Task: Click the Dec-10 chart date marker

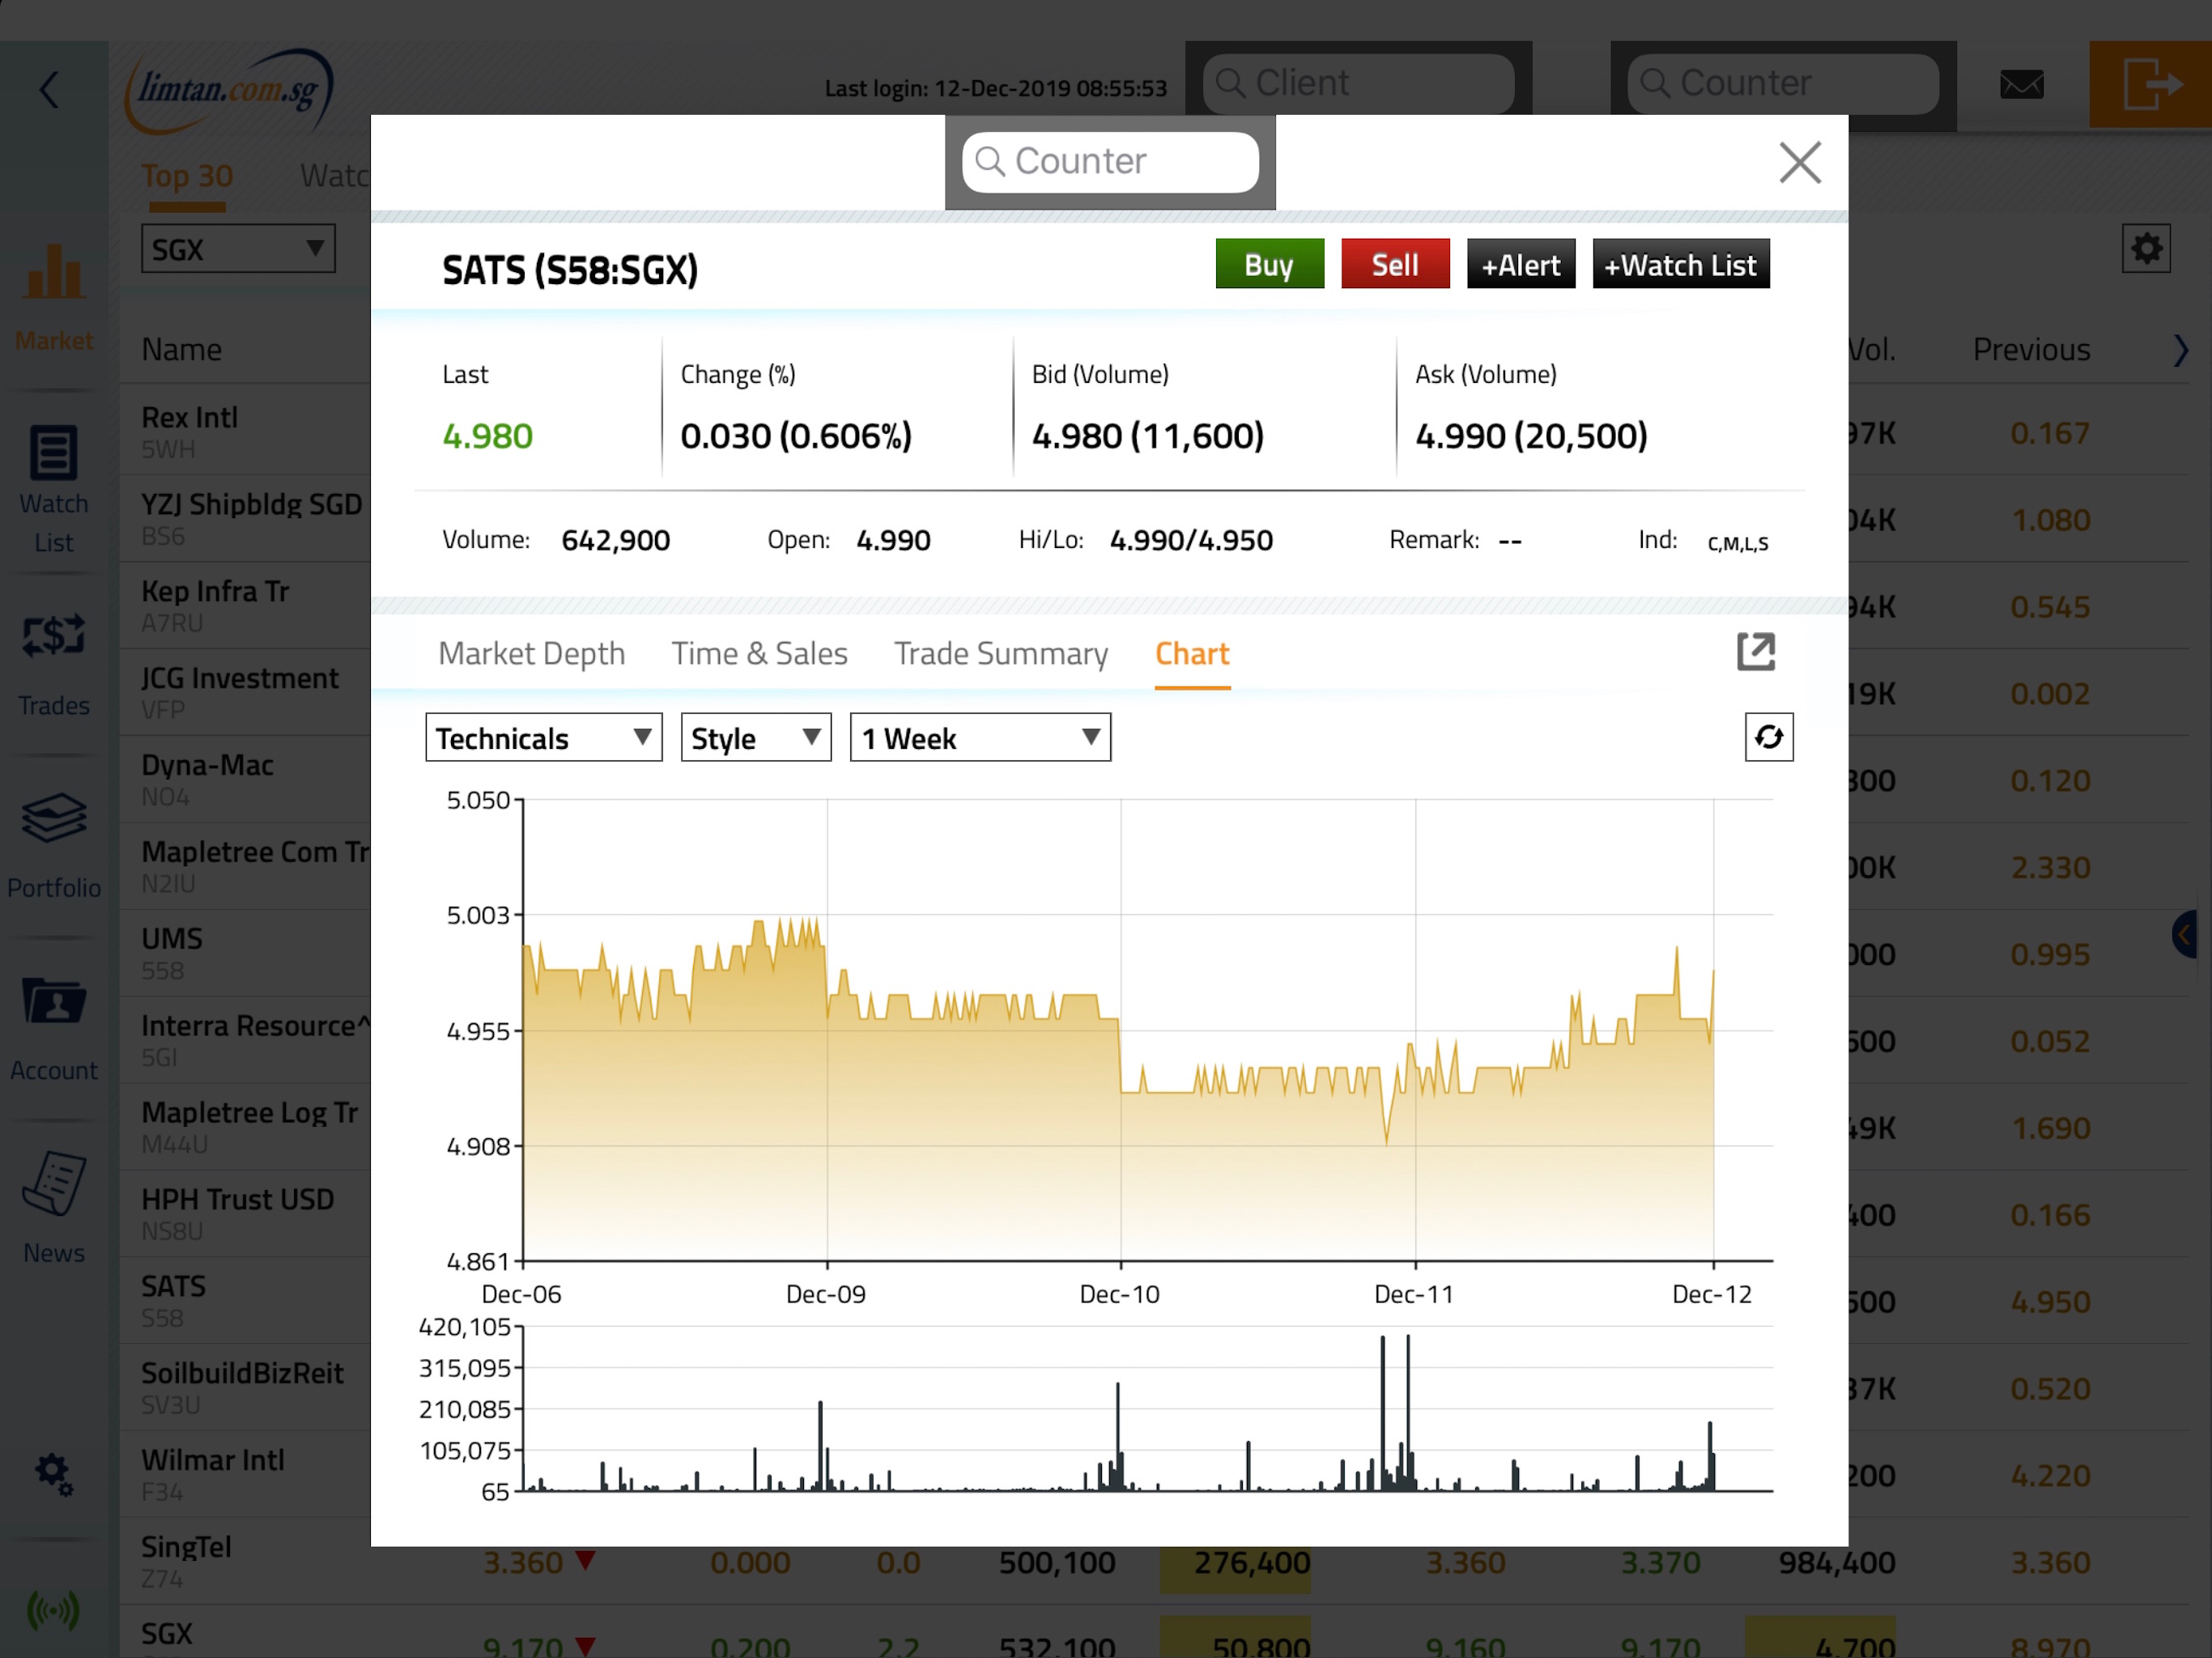Action: coord(1120,1294)
